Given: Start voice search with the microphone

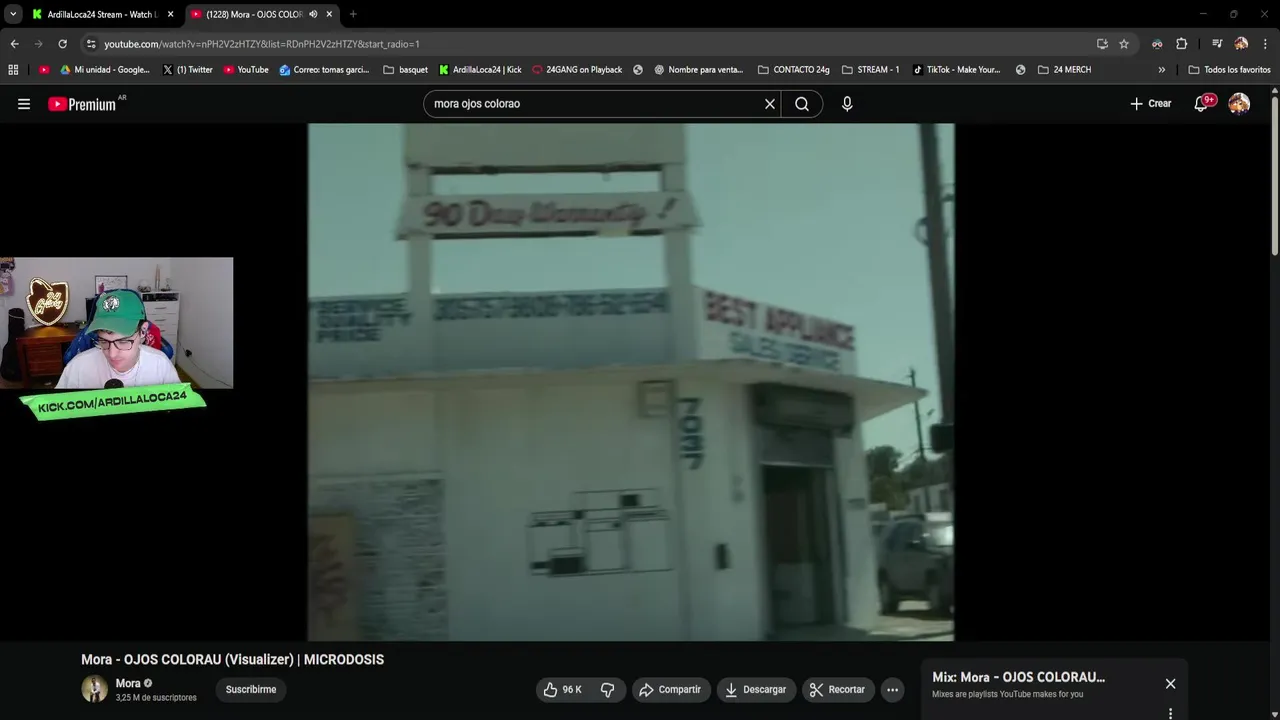Looking at the screenshot, I should (x=847, y=104).
